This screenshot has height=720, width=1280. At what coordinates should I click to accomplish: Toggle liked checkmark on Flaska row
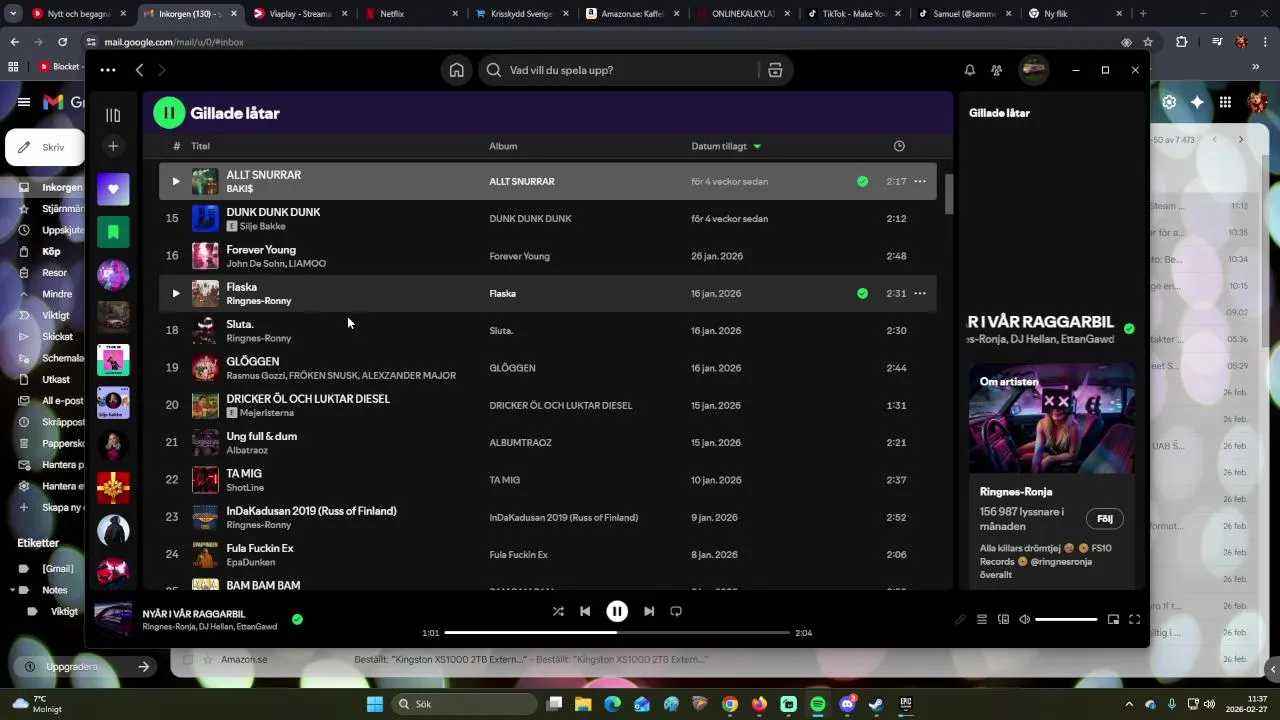point(862,293)
